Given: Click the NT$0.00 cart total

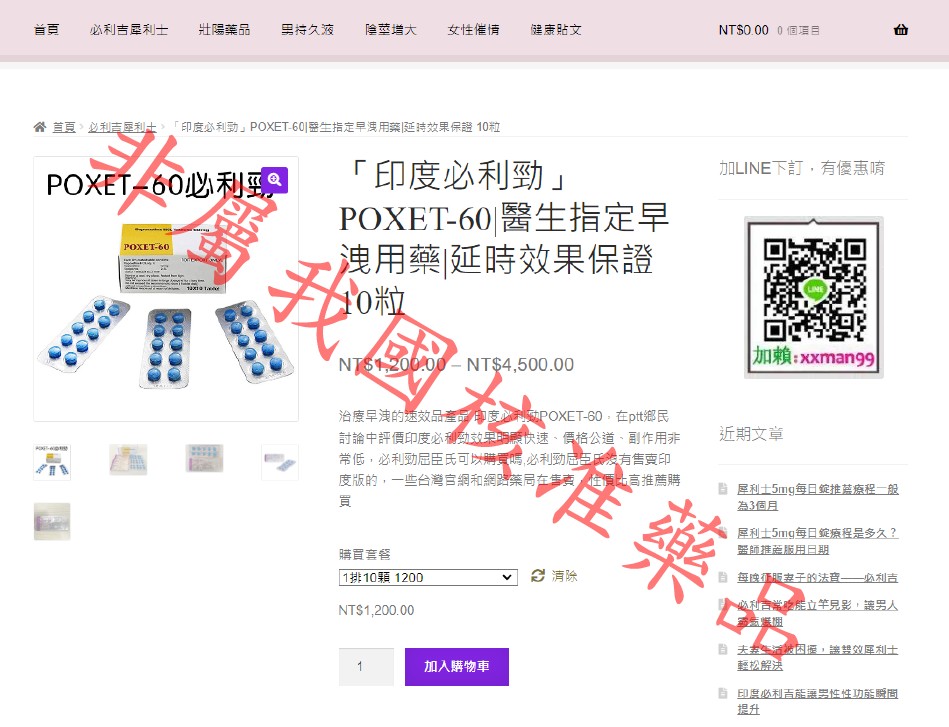Looking at the screenshot, I should click(743, 30).
